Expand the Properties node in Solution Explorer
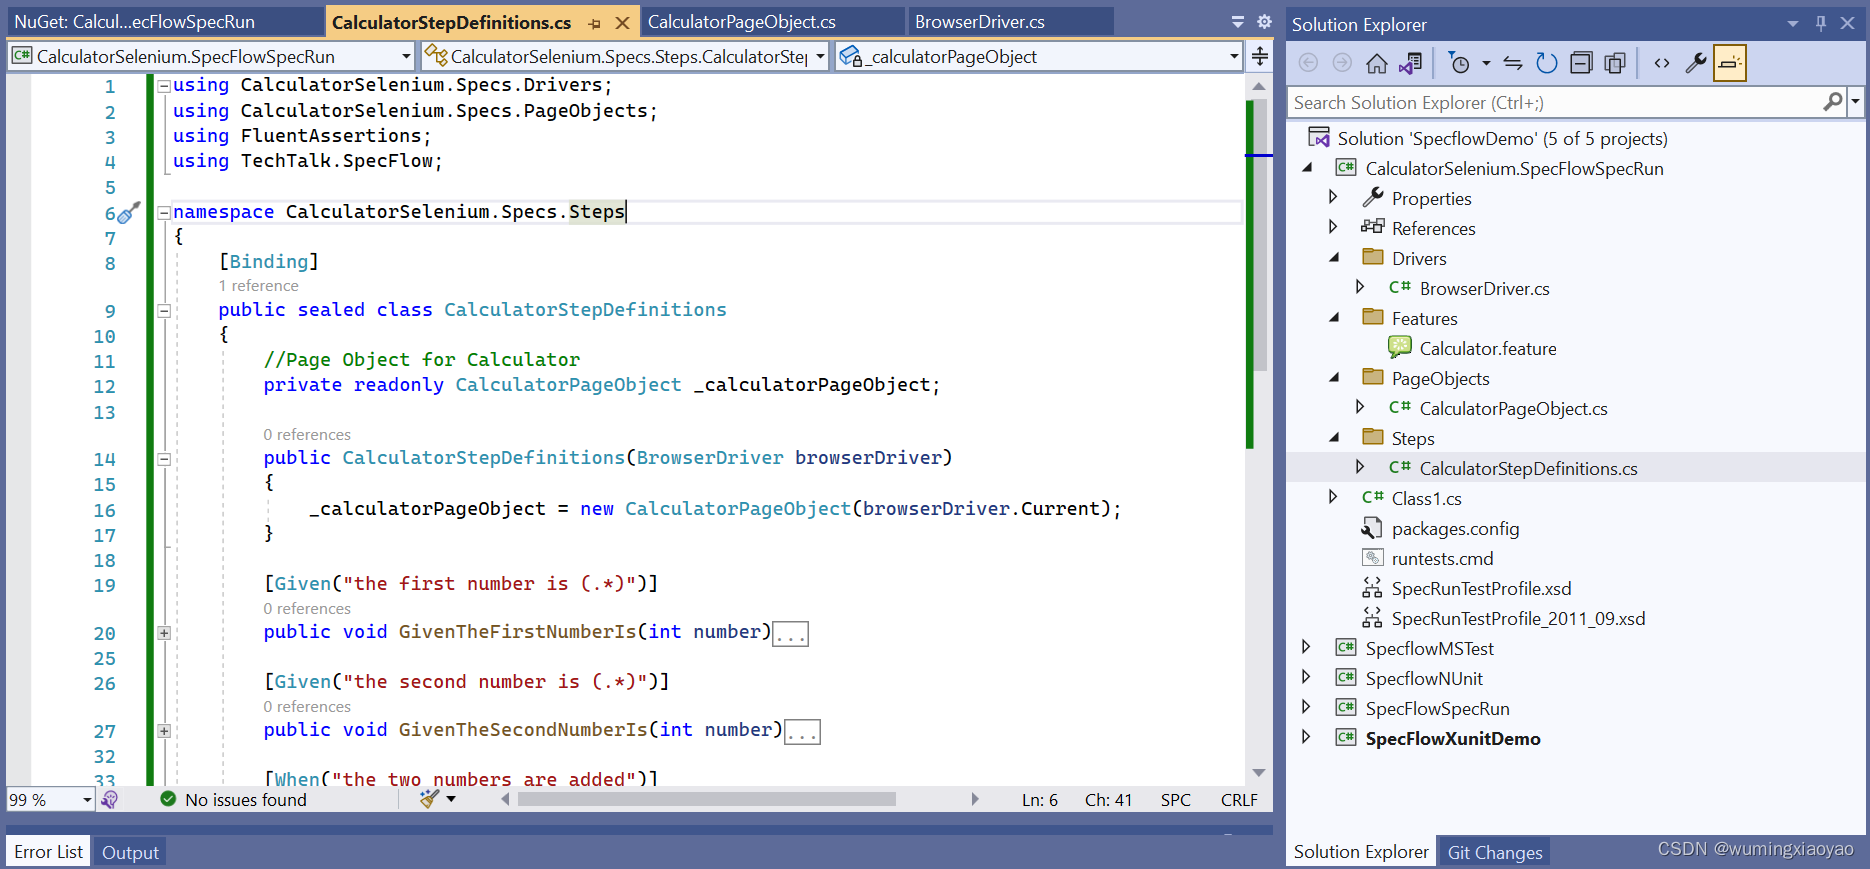Viewport: 1870px width, 869px height. tap(1333, 197)
